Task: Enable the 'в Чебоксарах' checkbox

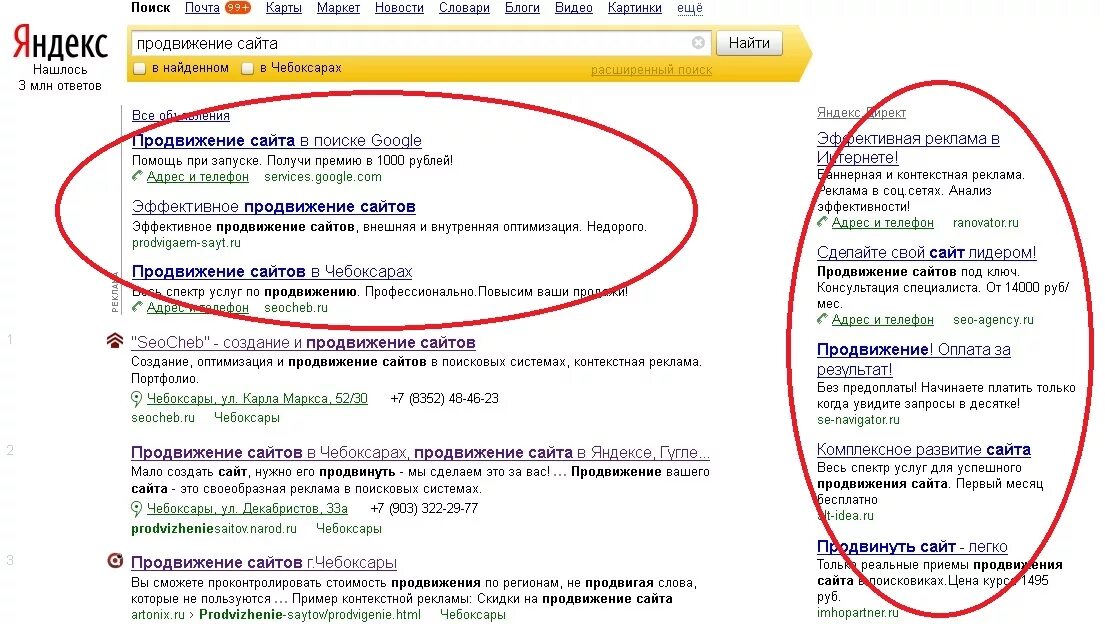Action: pyautogui.click(x=247, y=68)
